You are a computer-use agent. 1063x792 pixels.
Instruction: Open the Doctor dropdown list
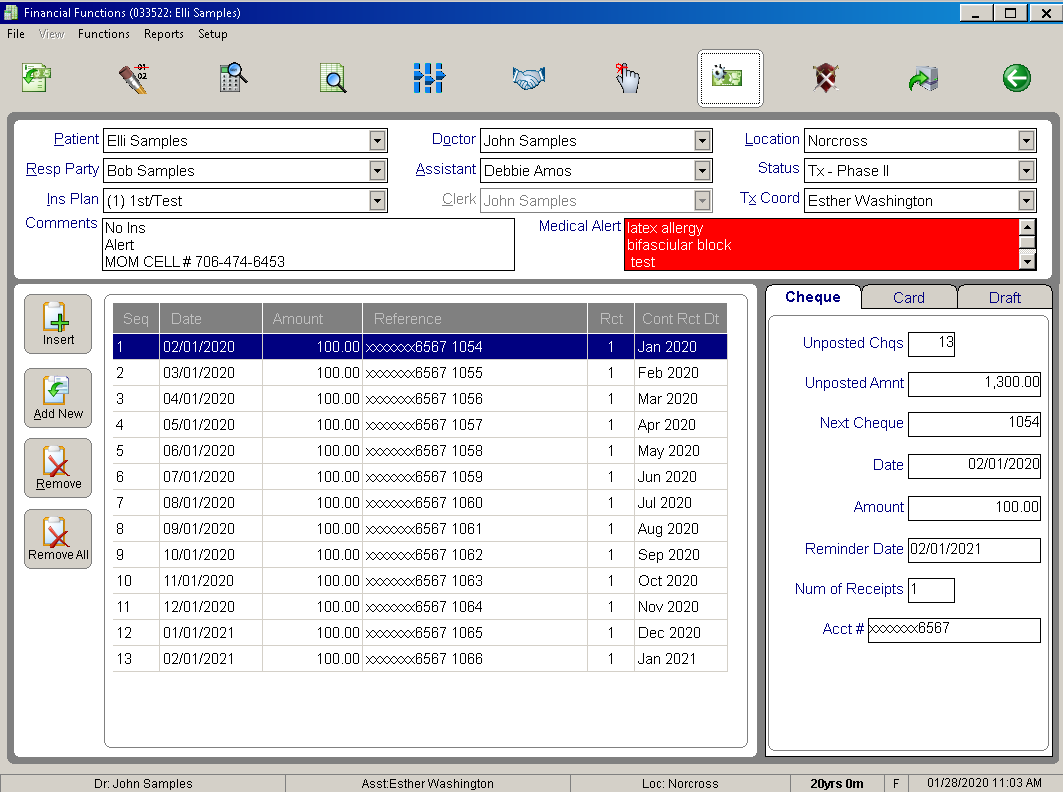click(702, 141)
